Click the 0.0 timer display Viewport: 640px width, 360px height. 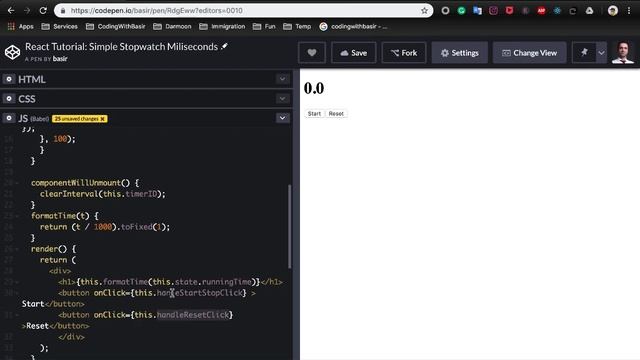pyautogui.click(x=314, y=88)
